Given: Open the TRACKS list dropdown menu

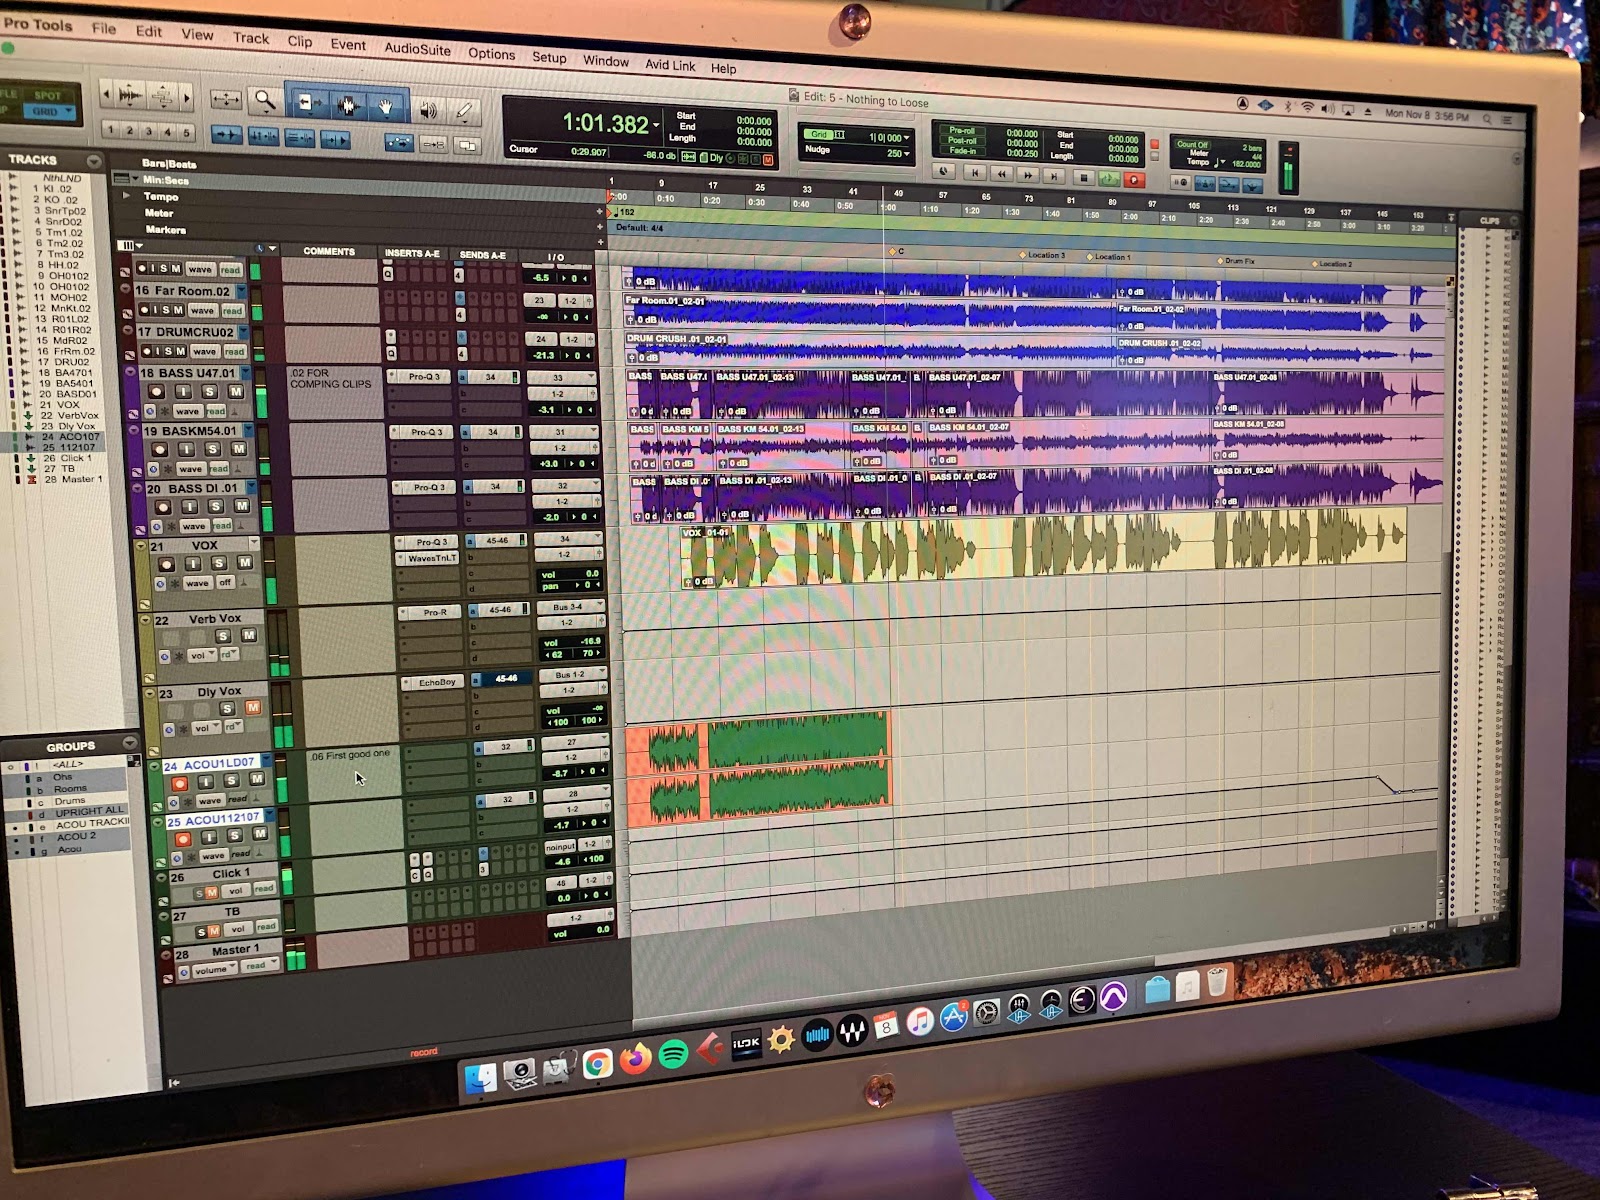Looking at the screenshot, I should pos(93,161).
